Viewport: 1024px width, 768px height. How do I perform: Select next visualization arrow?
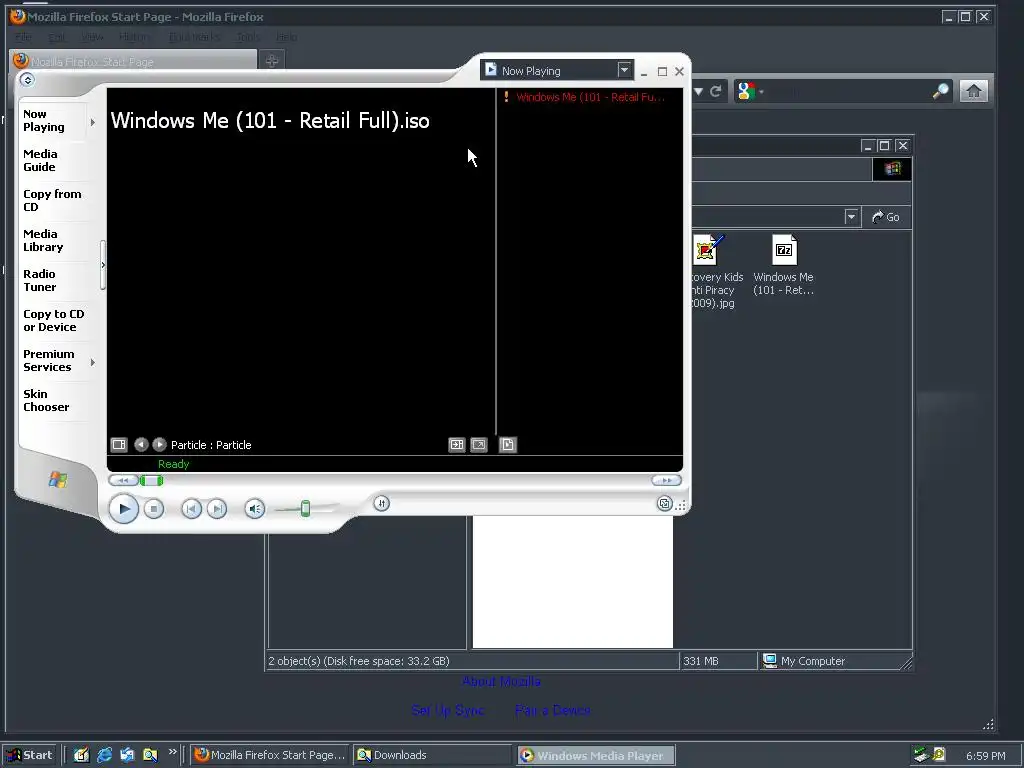159,445
